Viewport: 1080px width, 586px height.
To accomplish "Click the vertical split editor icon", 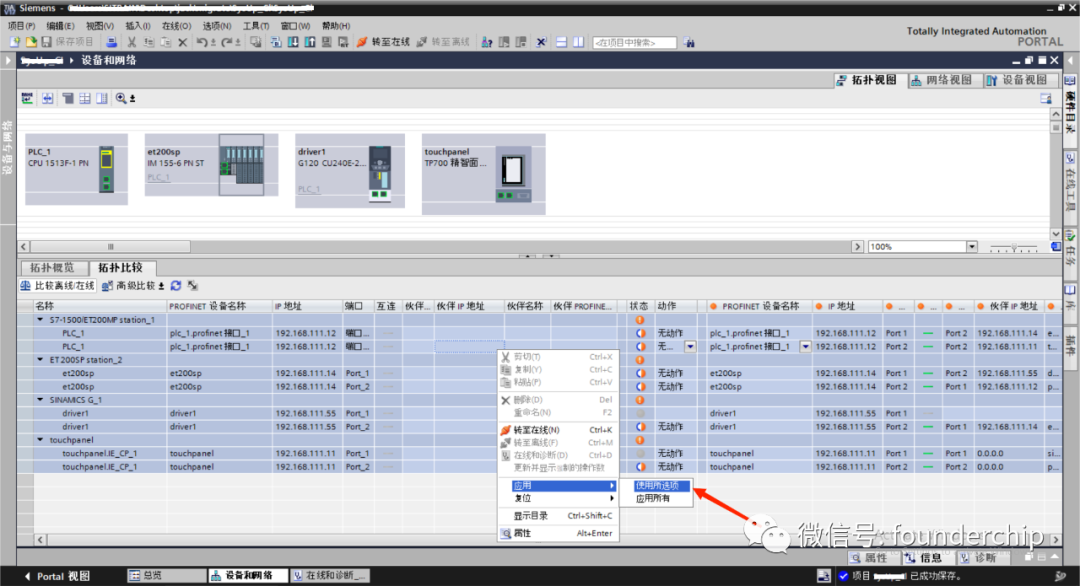I will coord(579,42).
